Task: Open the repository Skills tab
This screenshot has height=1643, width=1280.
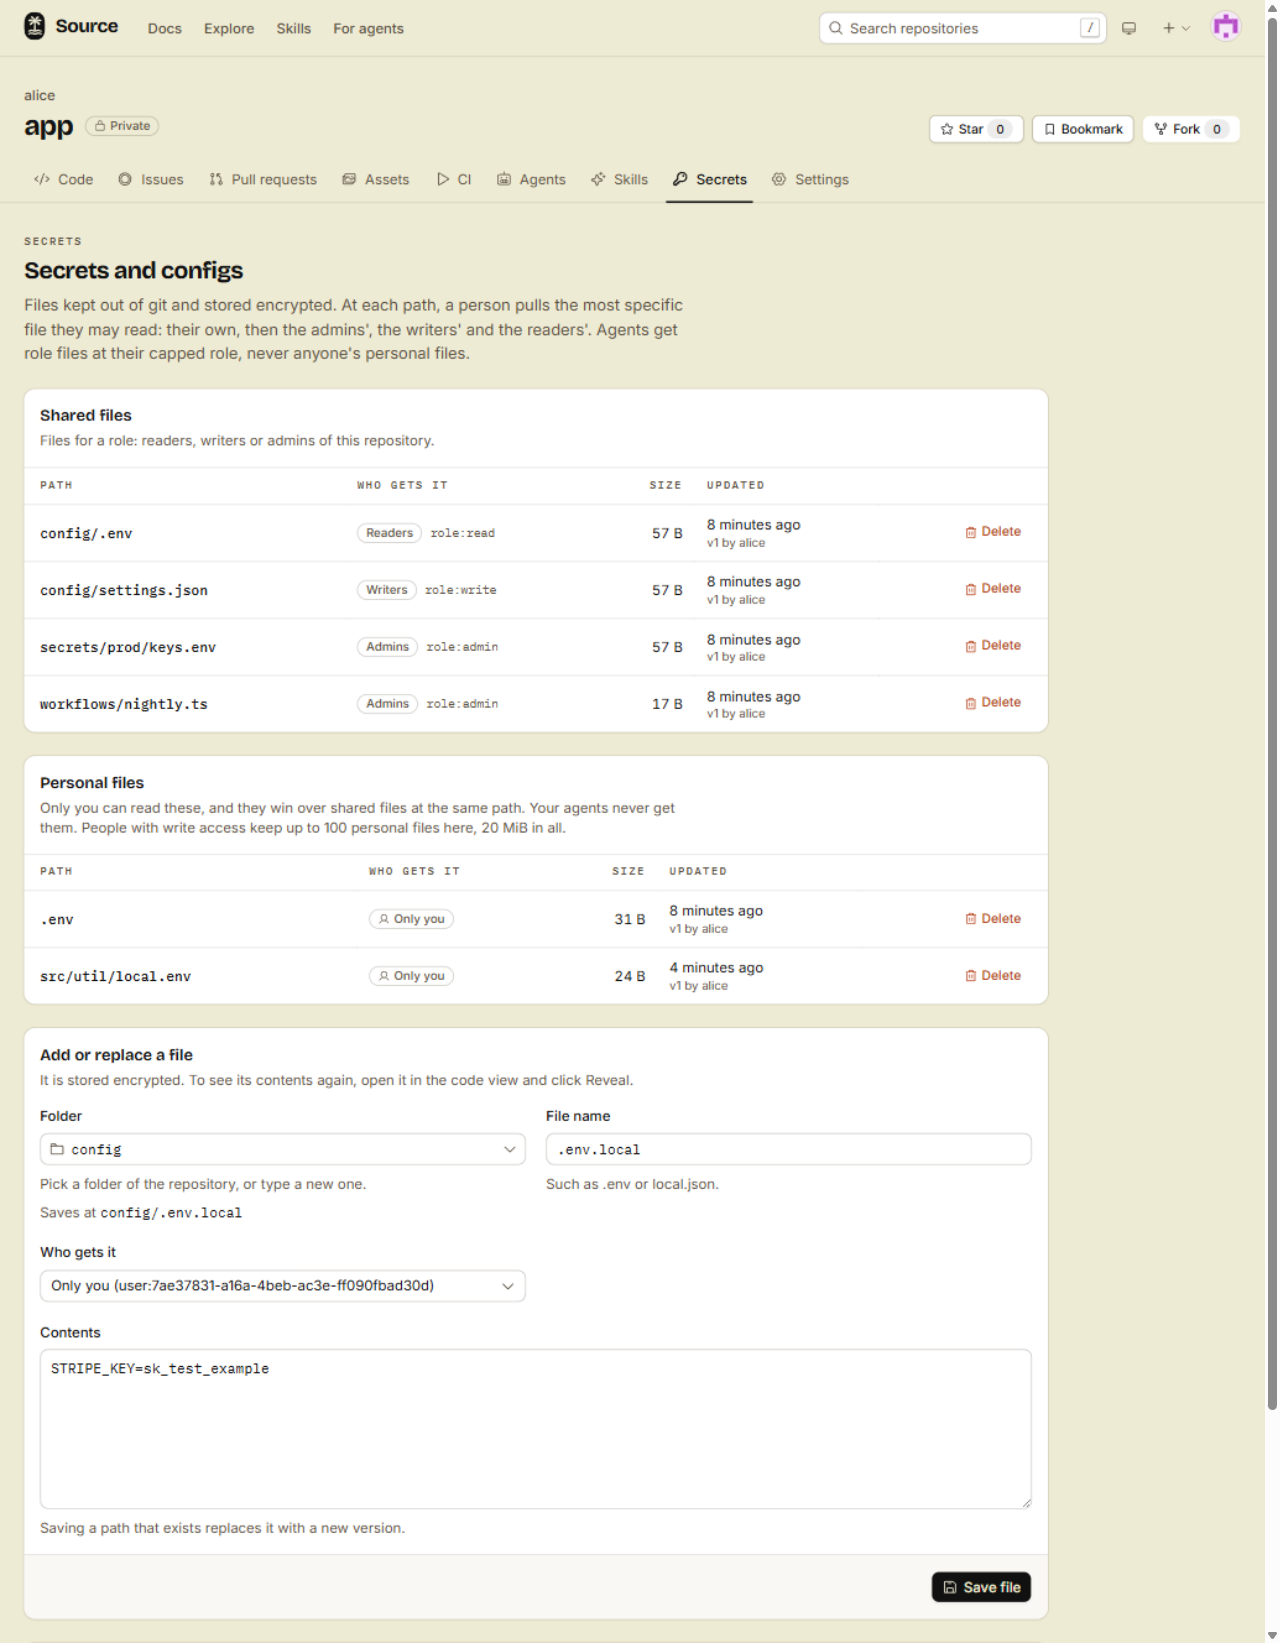Action: [x=620, y=180]
